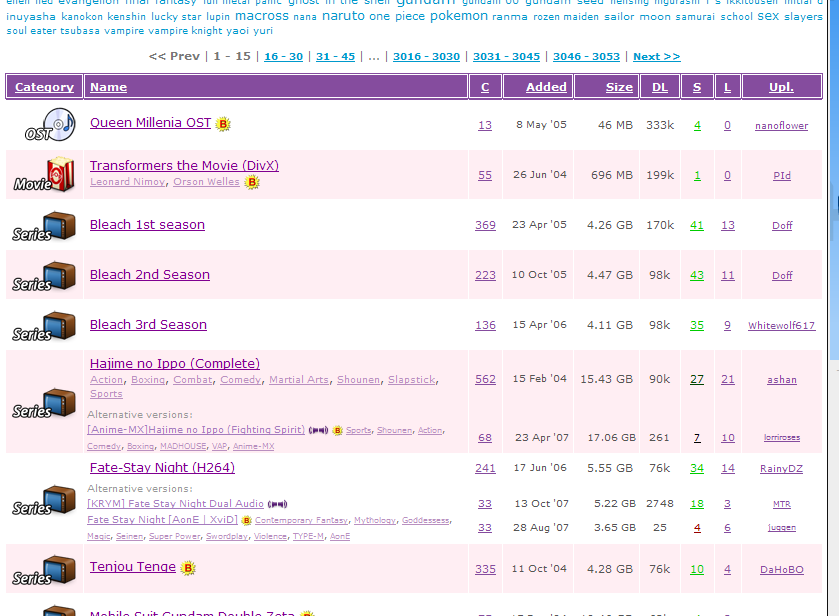Click Series icon beside Bleach 2nd Season
Screen dimensions: 839x616
pyautogui.click(x=44, y=276)
